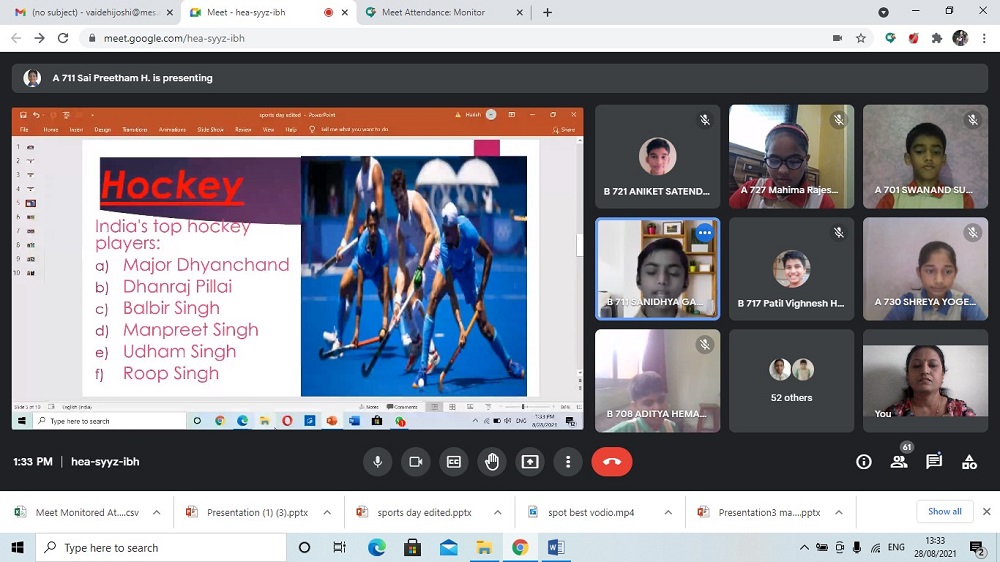Turn off the camera in Meet
The image size is (1000, 562).
tap(415, 462)
